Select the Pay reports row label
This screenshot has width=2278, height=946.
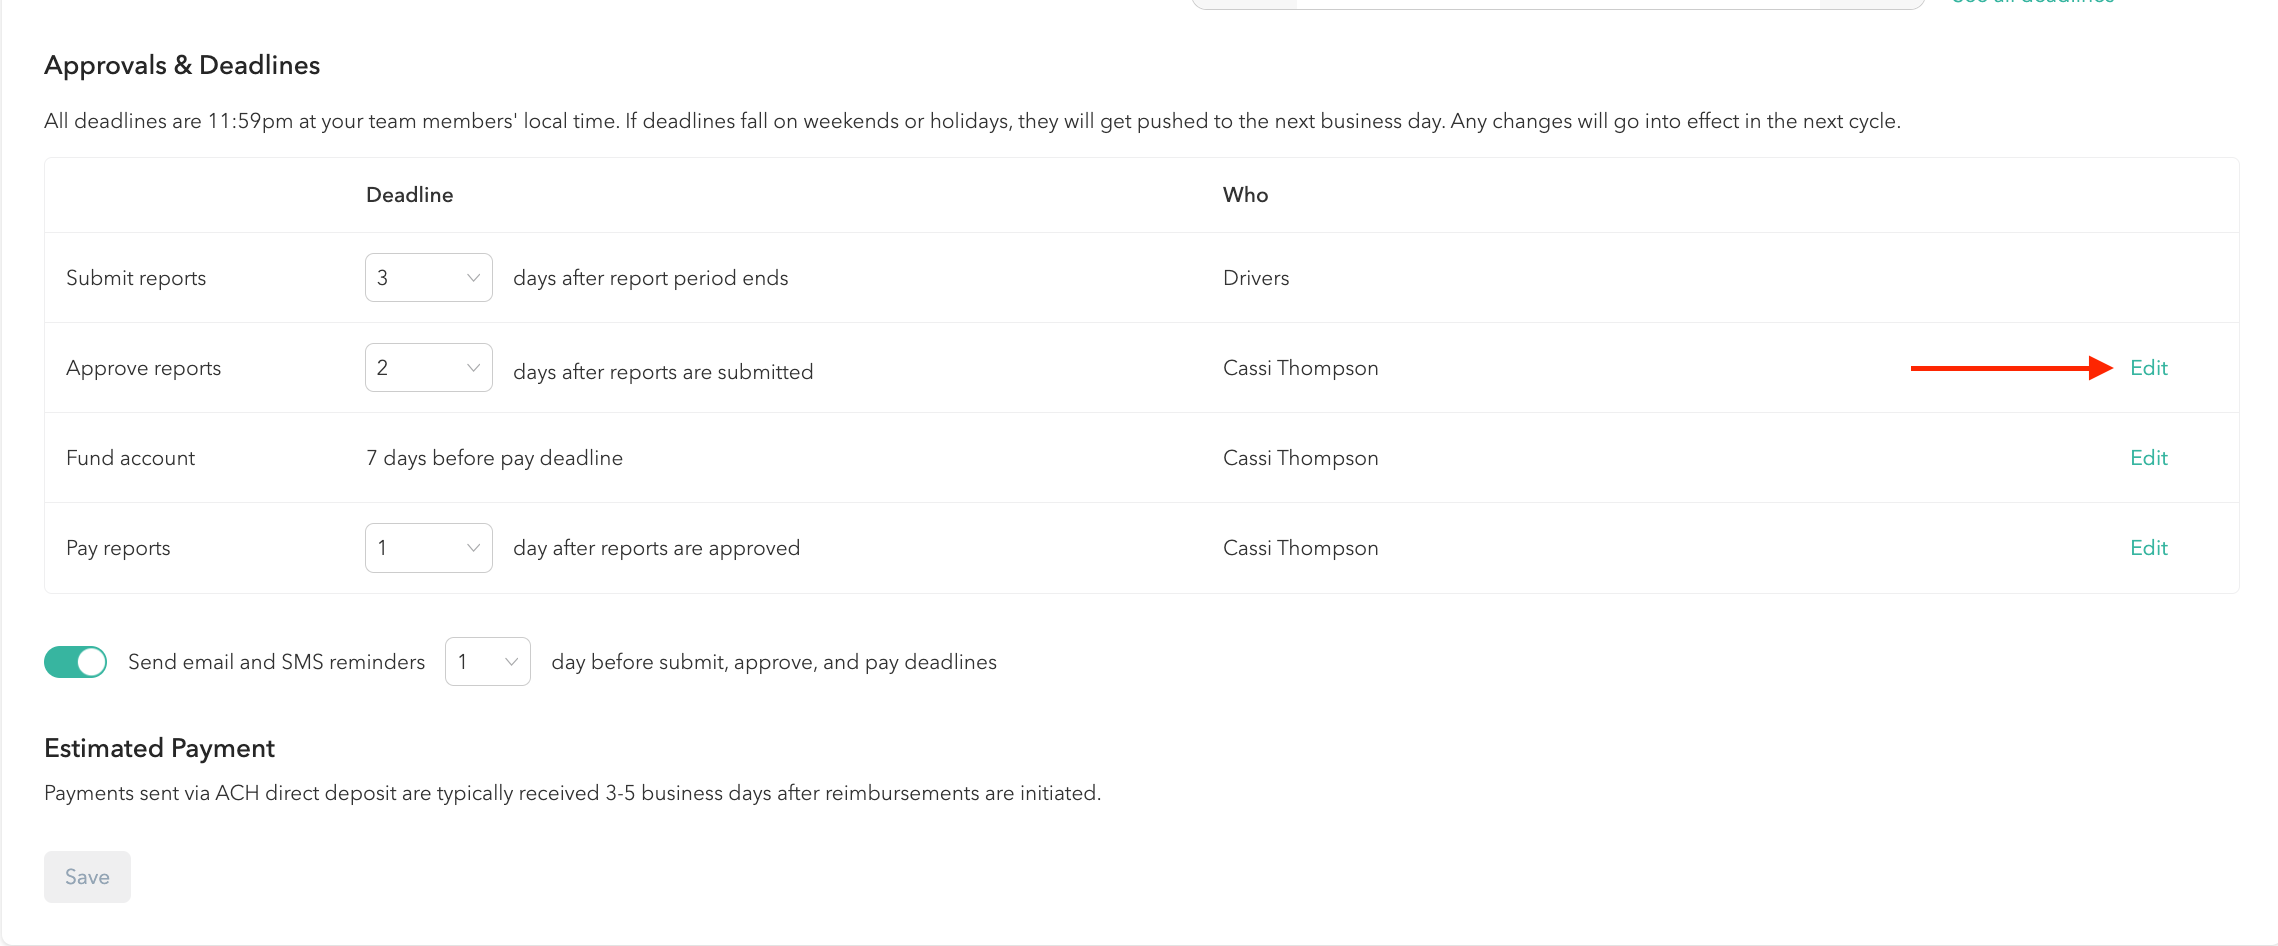(x=118, y=548)
